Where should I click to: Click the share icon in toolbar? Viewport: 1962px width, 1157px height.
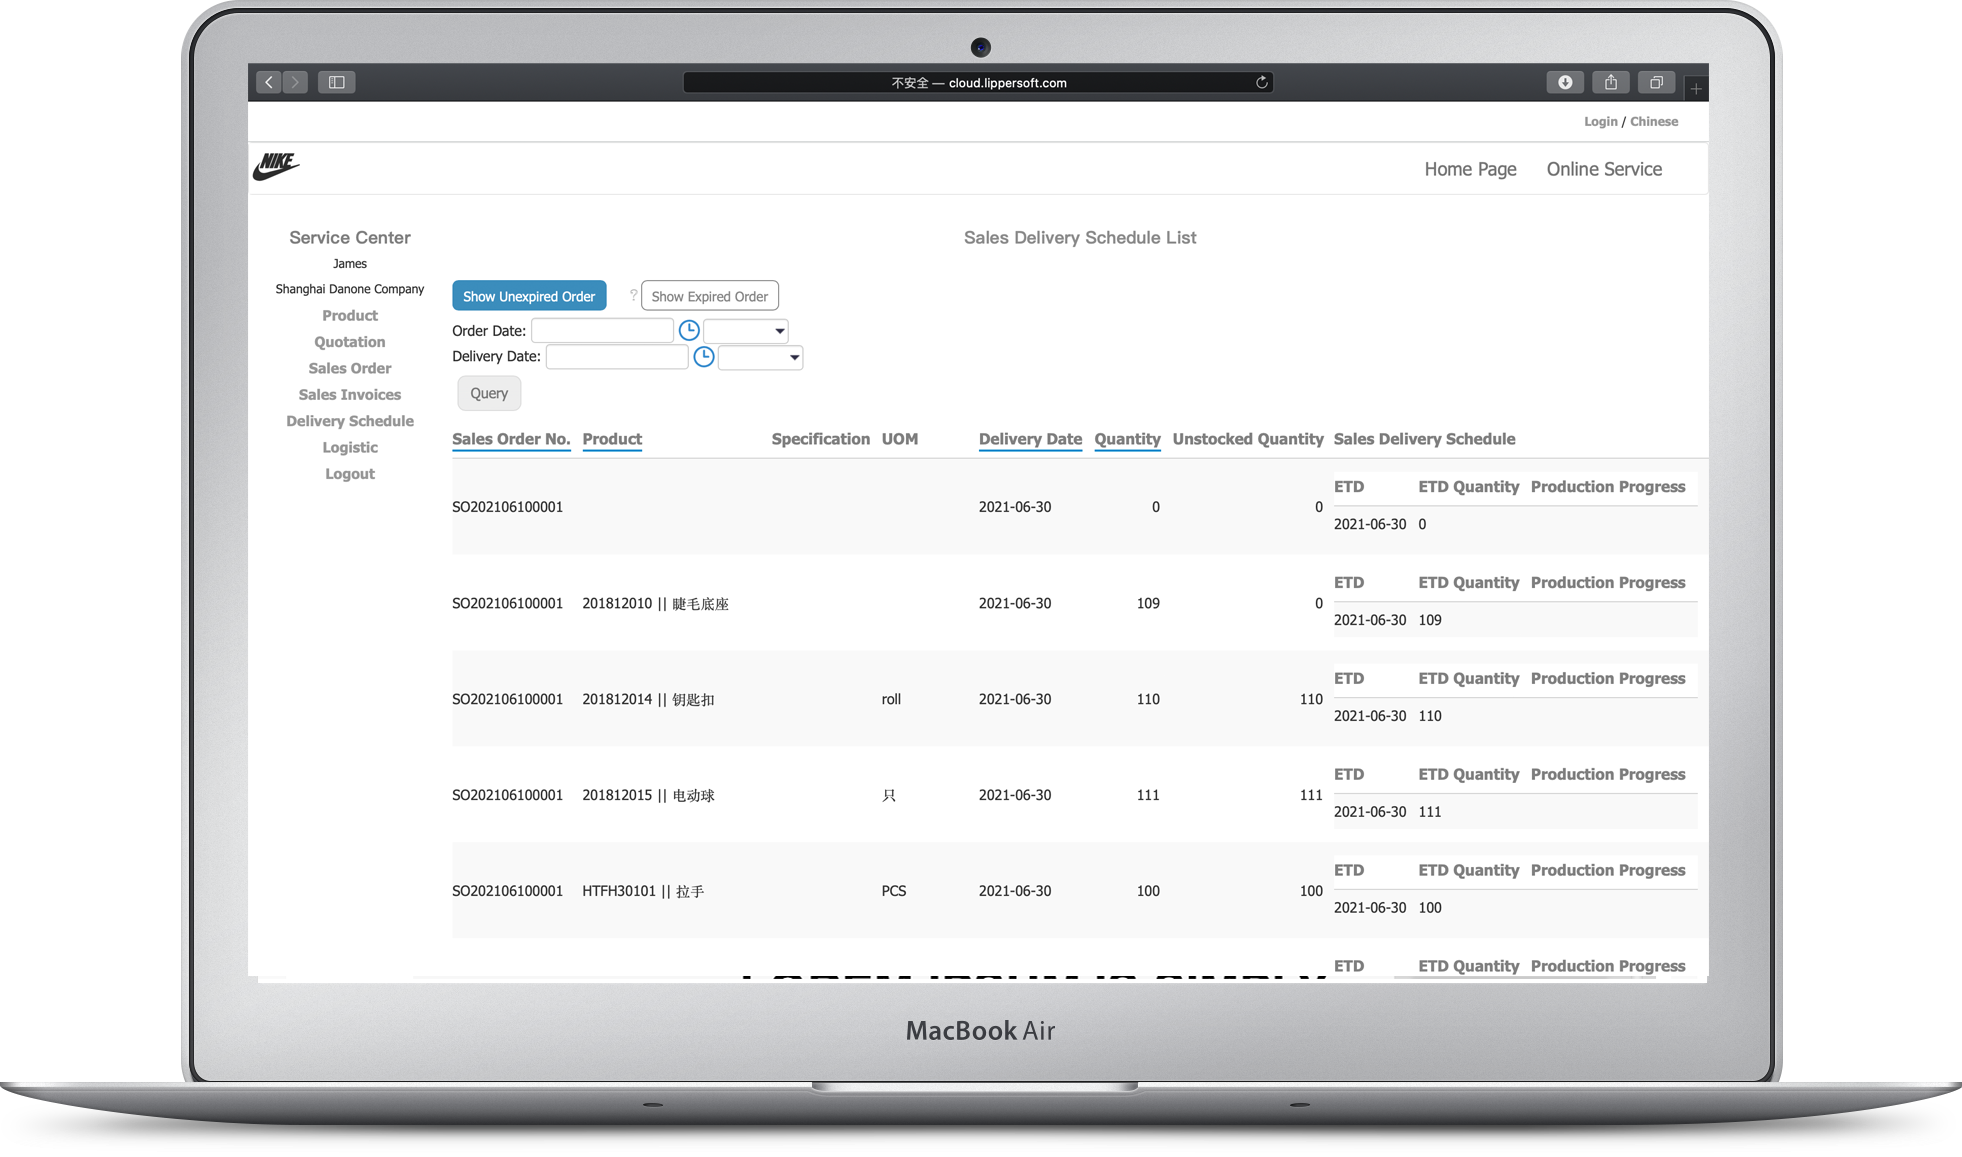[x=1611, y=82]
